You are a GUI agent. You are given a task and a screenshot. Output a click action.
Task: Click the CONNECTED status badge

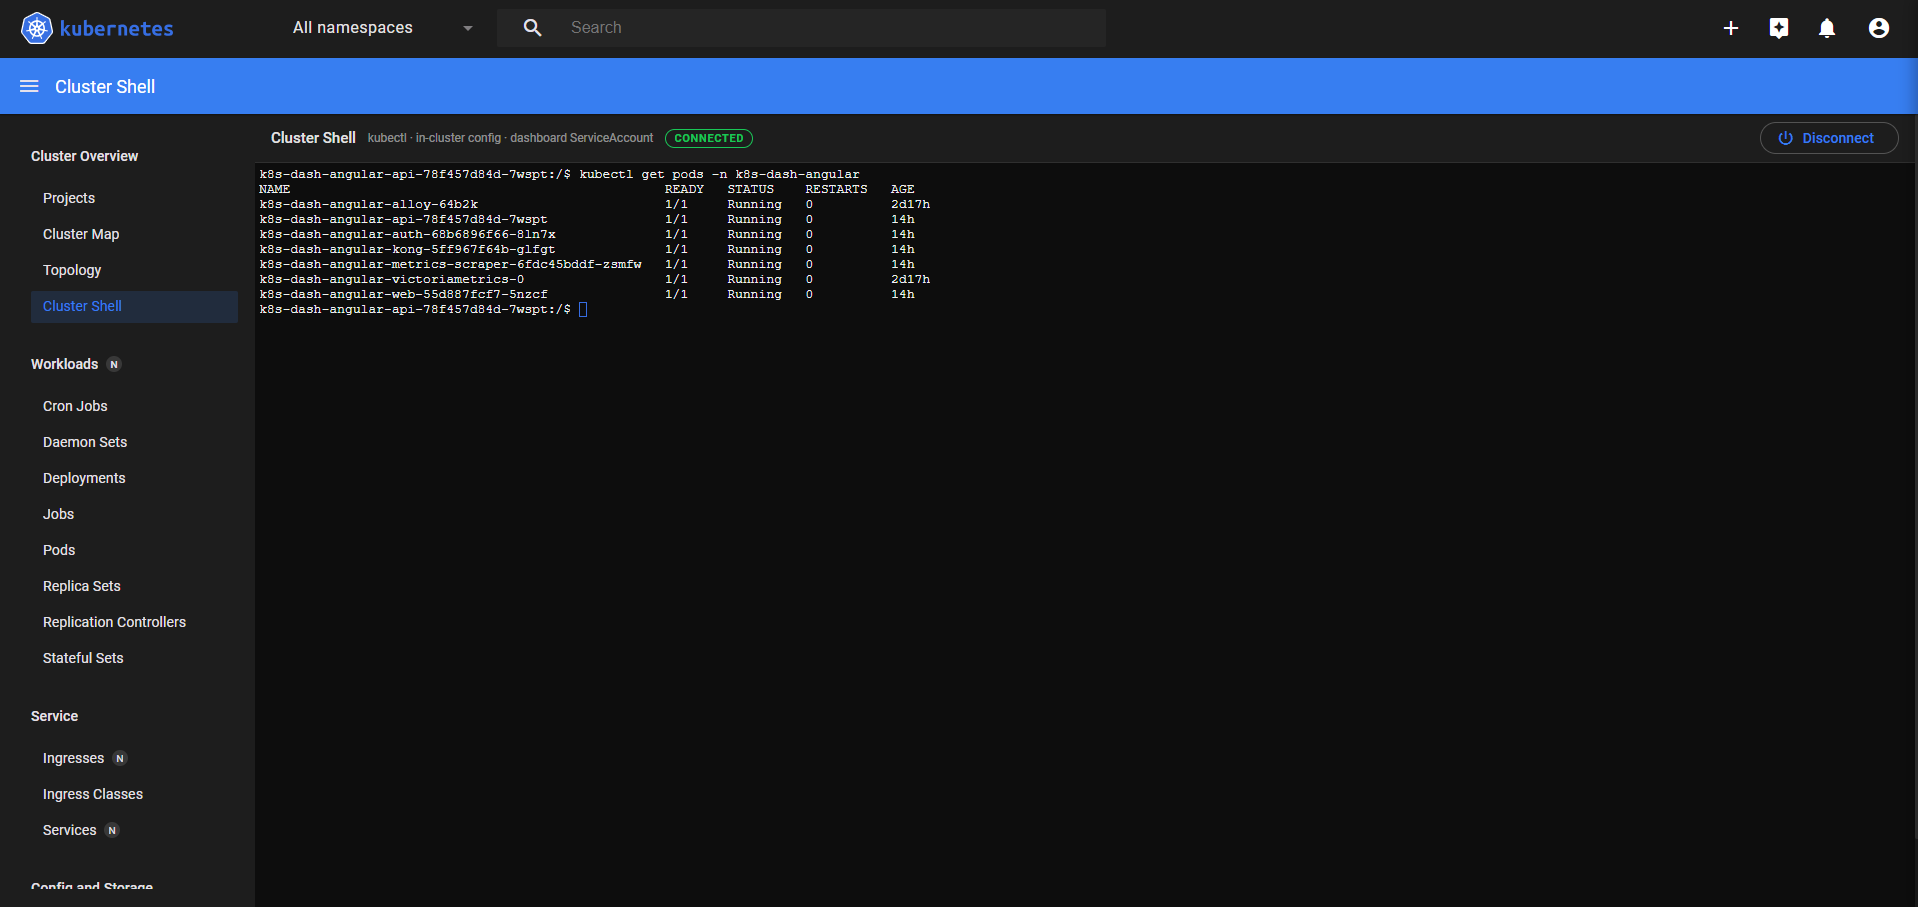[709, 138]
